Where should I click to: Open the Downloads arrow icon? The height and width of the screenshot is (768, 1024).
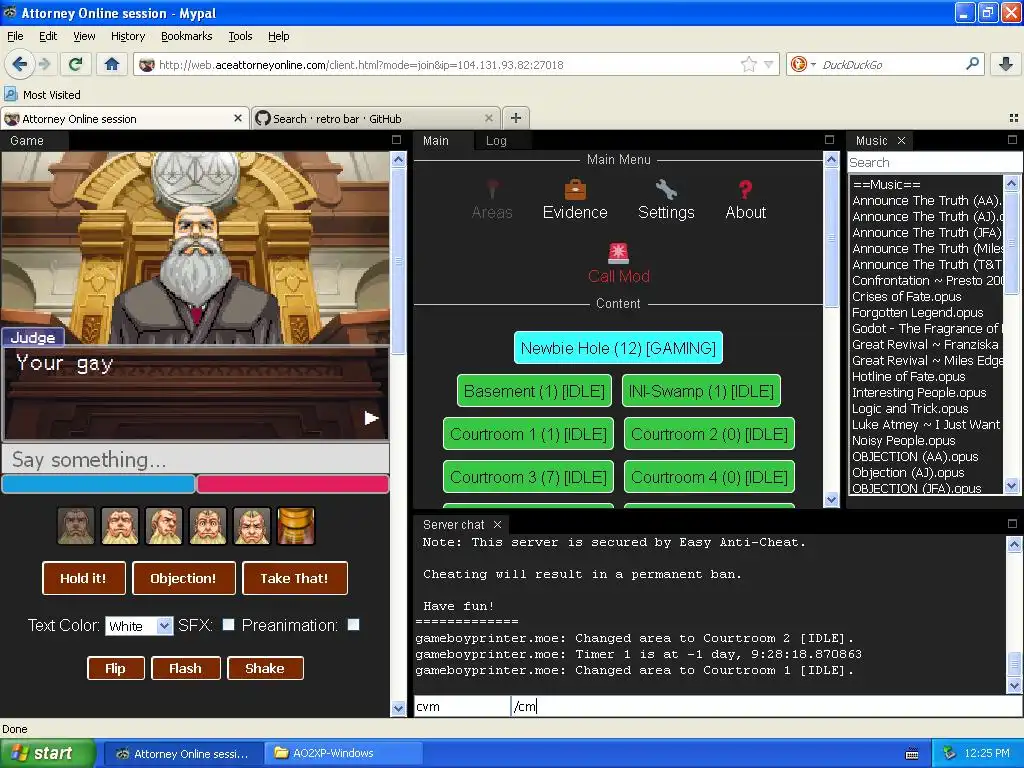point(1006,64)
